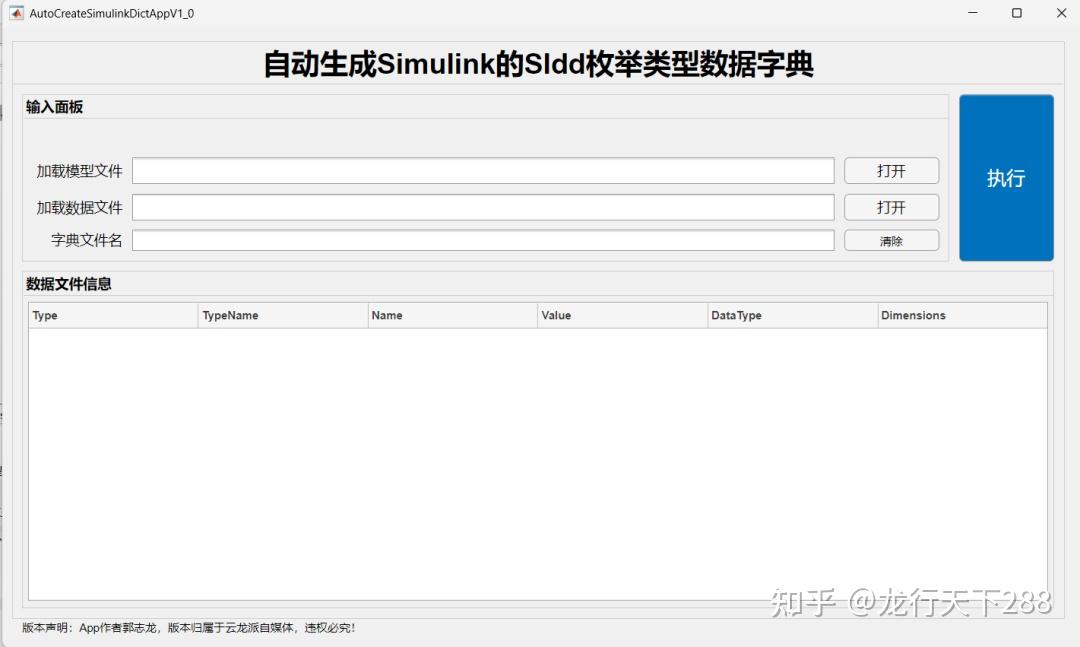Click the MATLAB app icon in title bar

(x=17, y=13)
